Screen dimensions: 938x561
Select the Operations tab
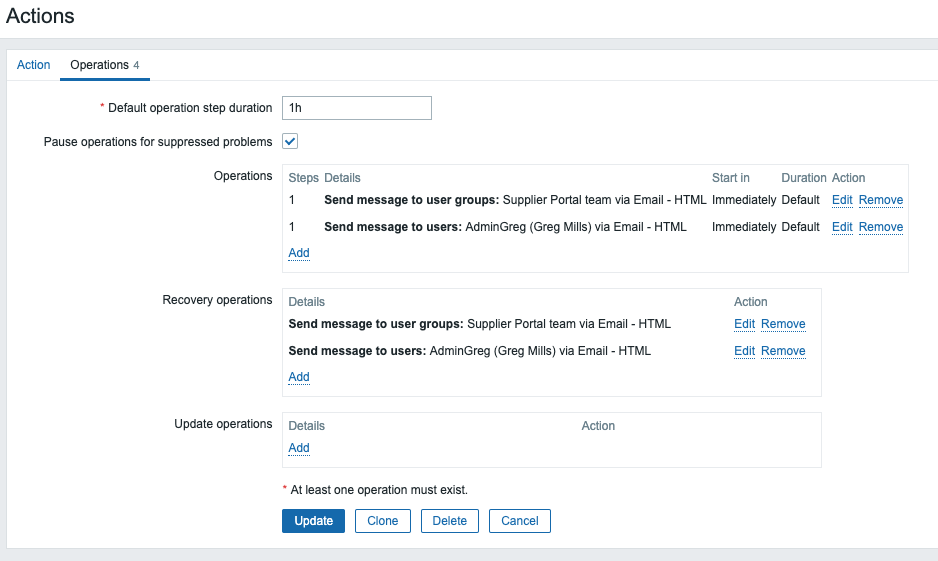[99, 65]
